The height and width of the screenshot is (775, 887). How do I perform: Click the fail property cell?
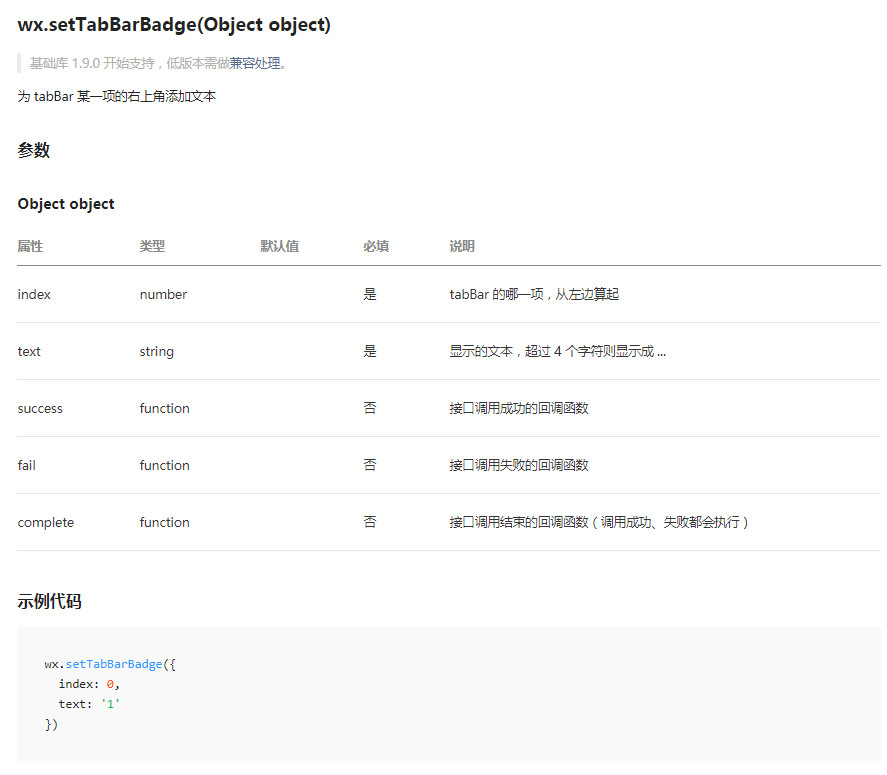(x=27, y=465)
